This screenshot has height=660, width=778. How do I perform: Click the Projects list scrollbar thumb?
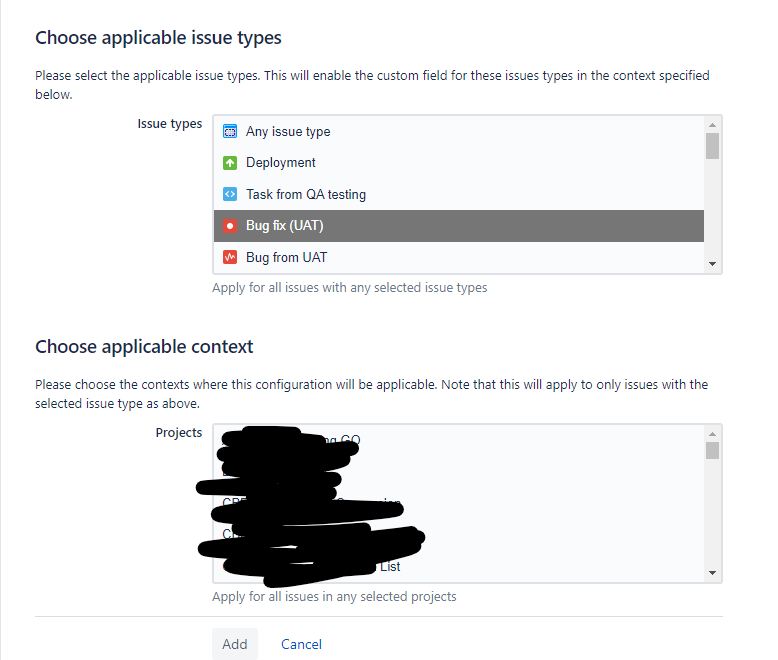tap(713, 451)
